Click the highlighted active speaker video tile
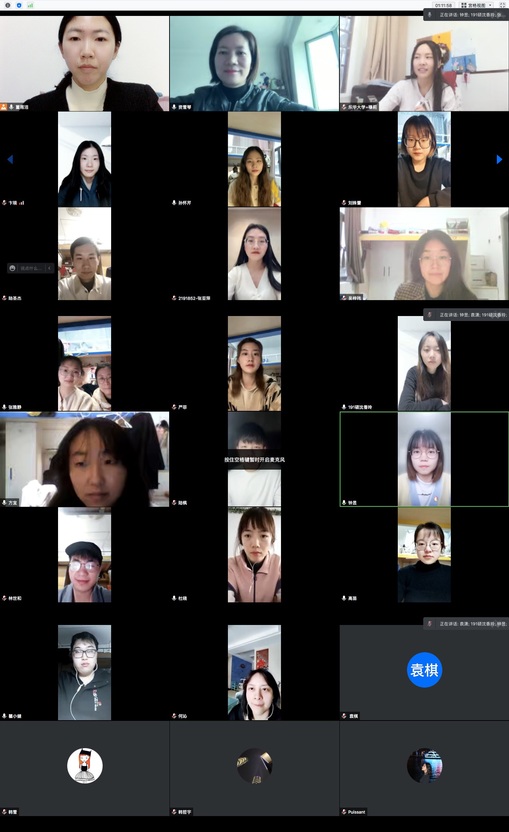509x832 pixels. (x=424, y=459)
